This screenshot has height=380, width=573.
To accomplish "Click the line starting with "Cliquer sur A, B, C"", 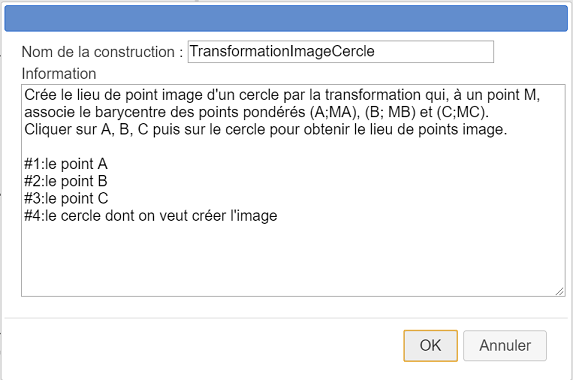I will coord(266,129).
